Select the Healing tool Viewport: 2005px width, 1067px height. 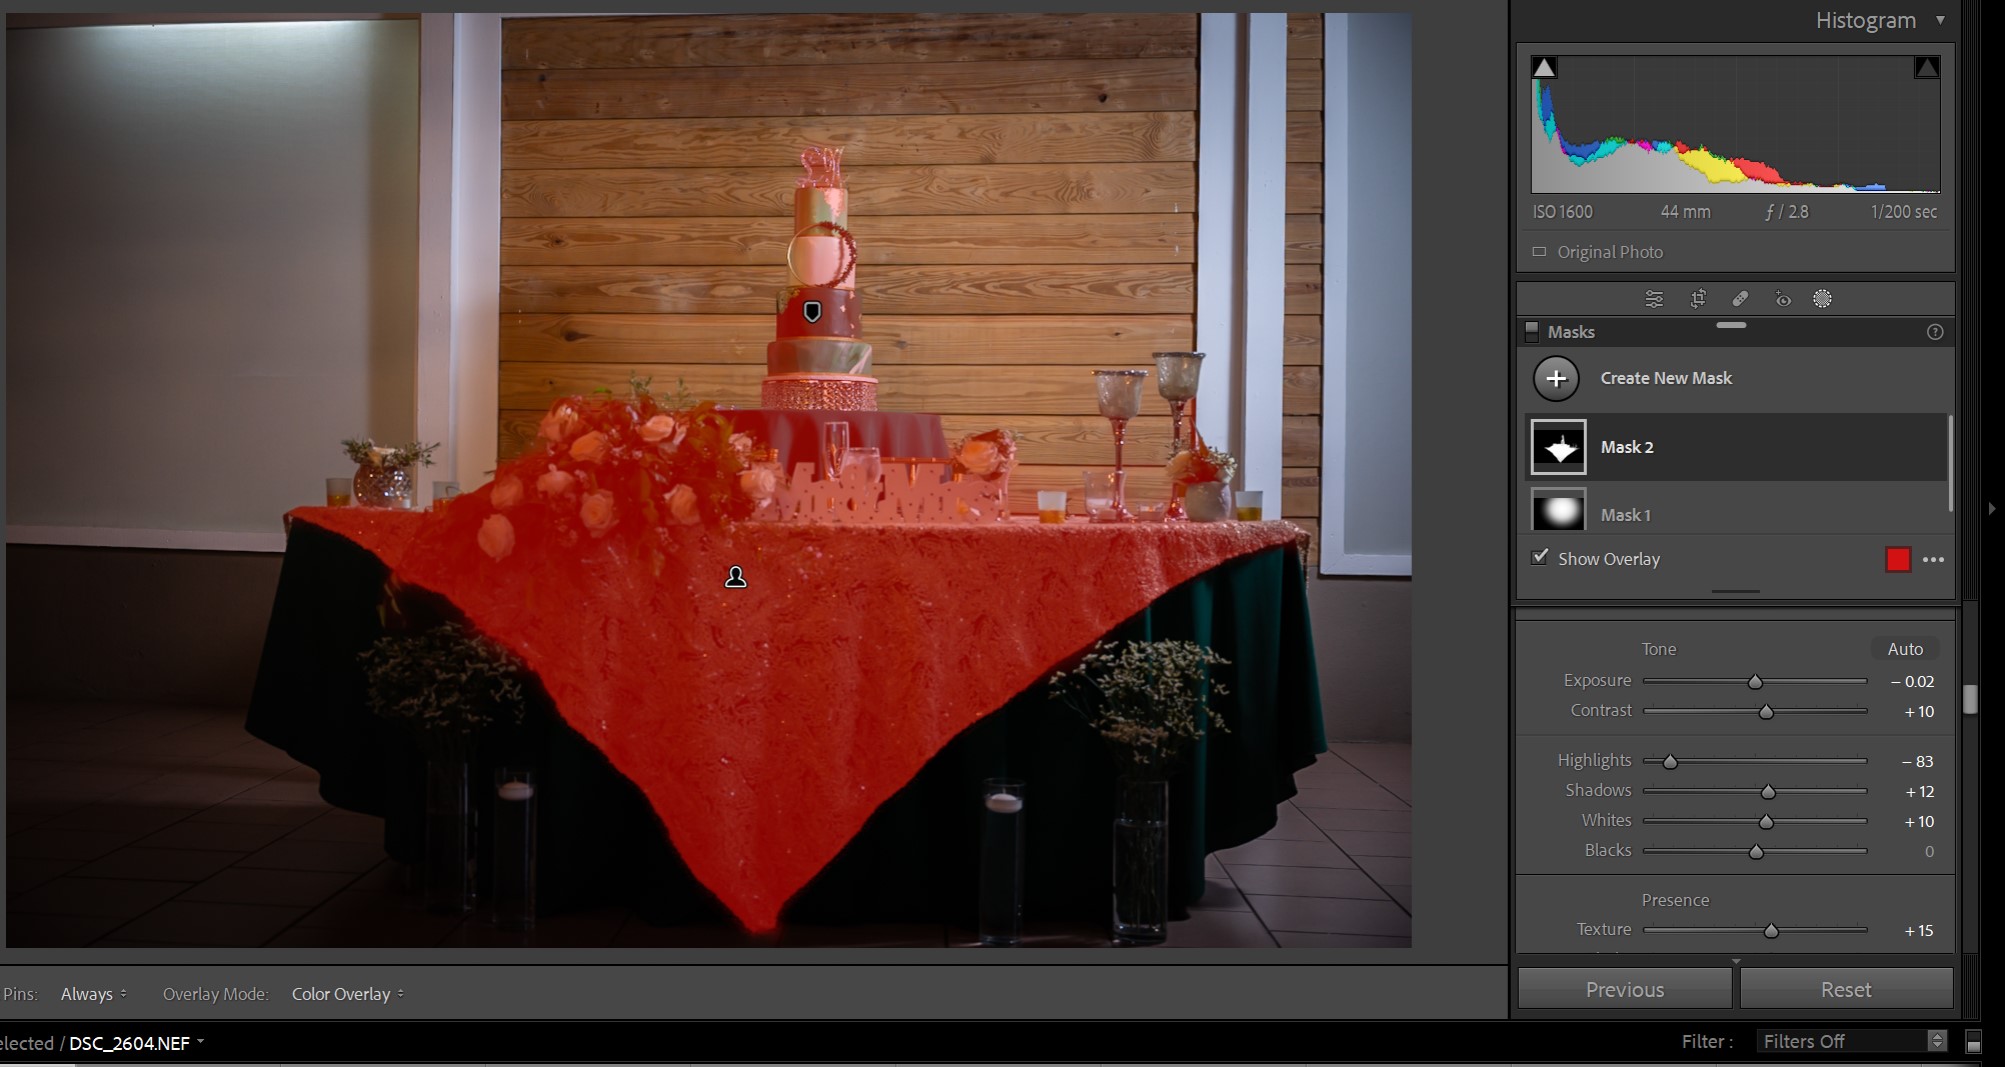(1739, 298)
